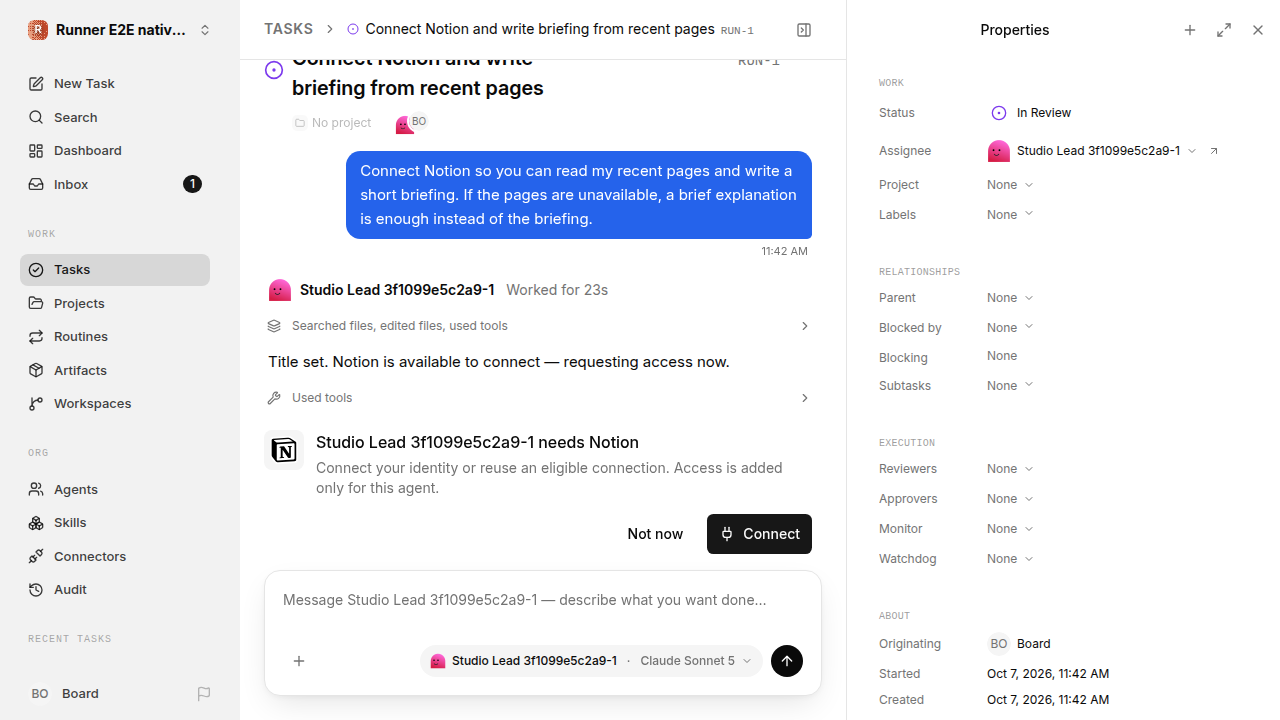The width and height of the screenshot is (1280, 720).
Task: Click the open assignee arrow icon
Action: point(1214,151)
